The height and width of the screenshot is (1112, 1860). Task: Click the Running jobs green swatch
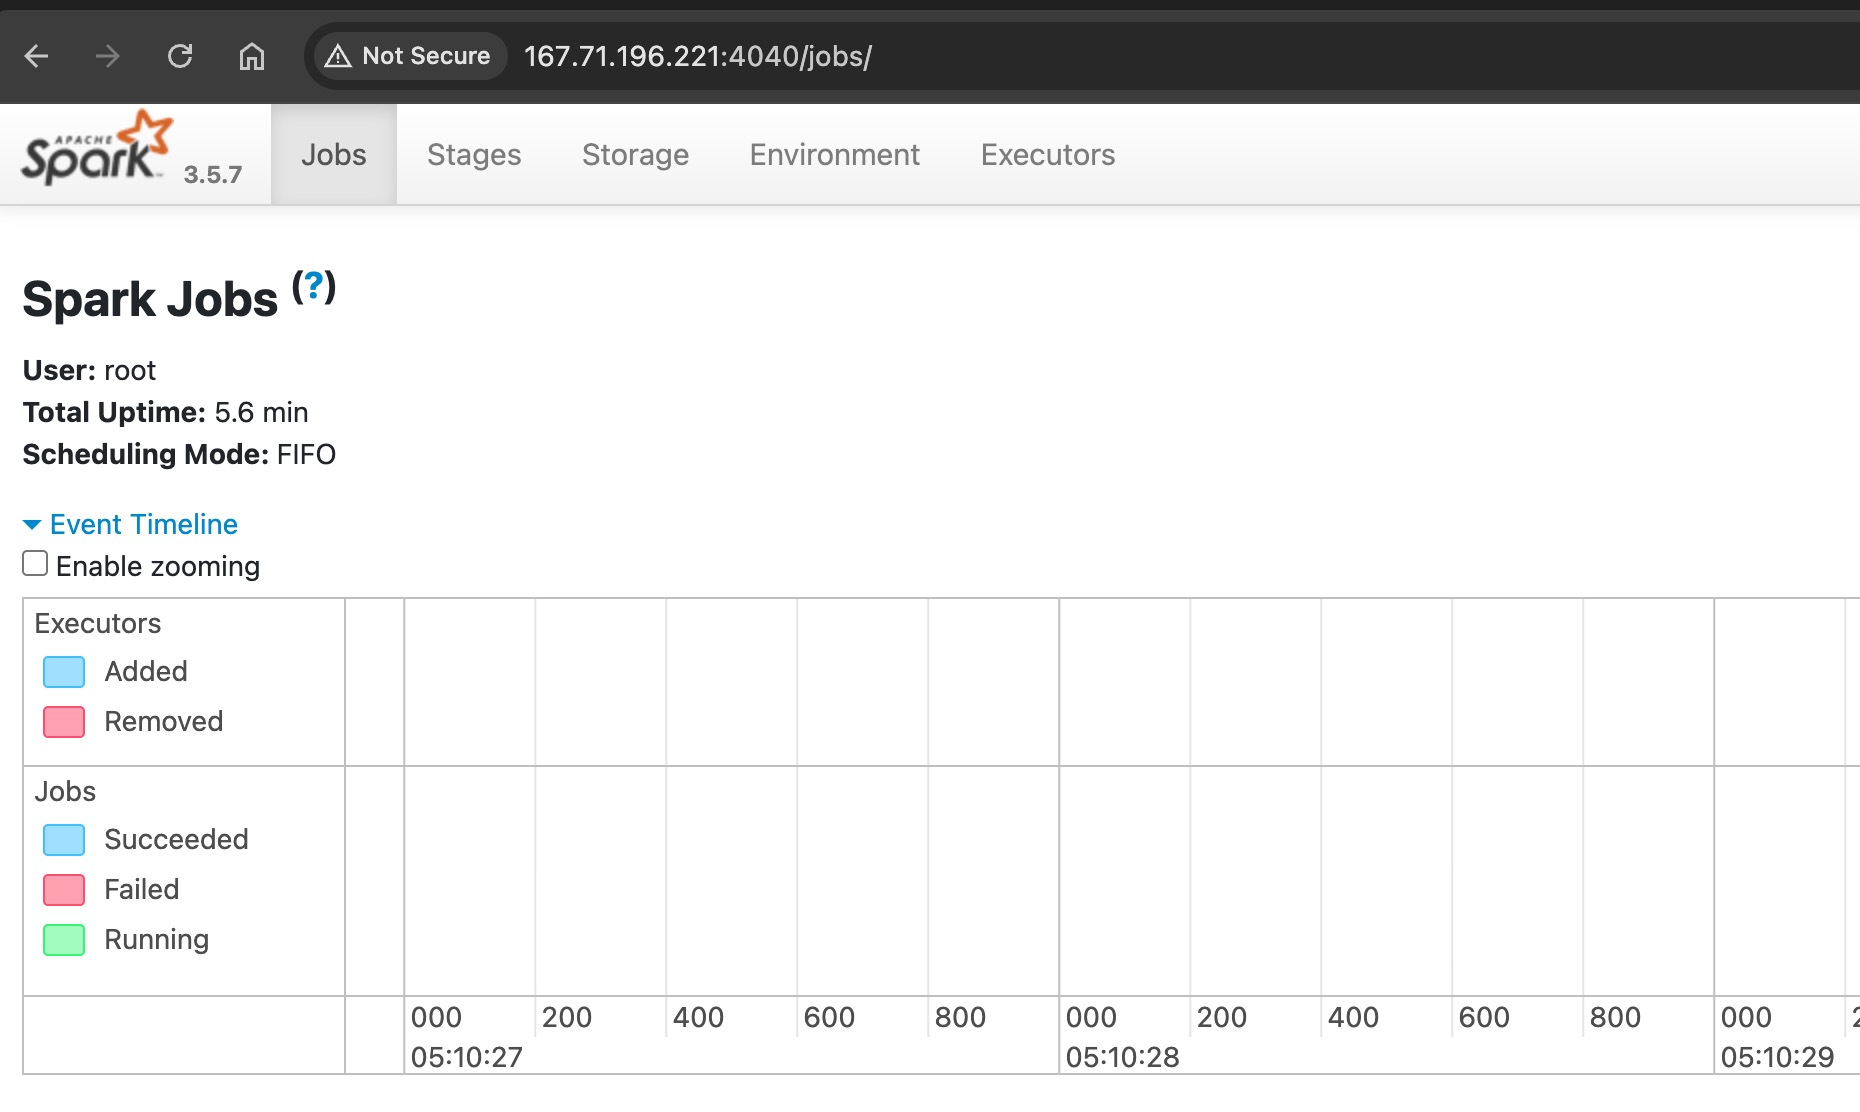64,940
